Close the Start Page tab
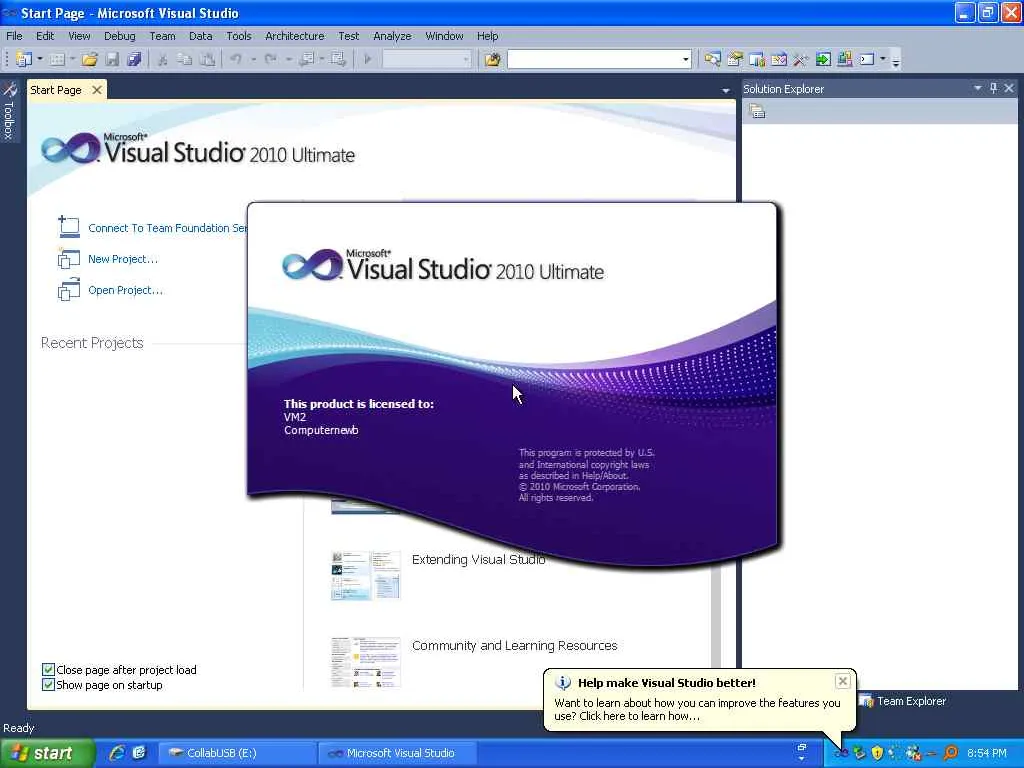1024x768 pixels. (97, 89)
